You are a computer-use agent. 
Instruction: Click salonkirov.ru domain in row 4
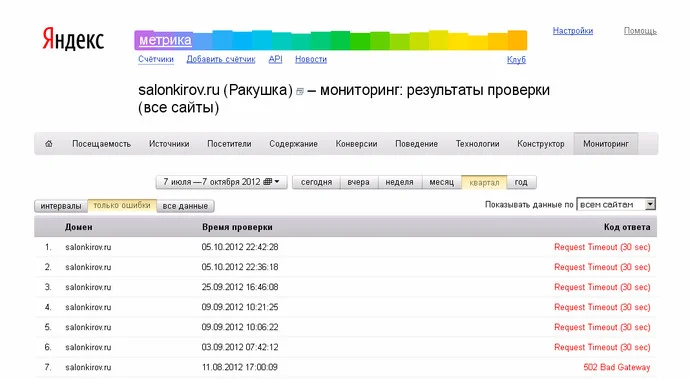[88, 307]
